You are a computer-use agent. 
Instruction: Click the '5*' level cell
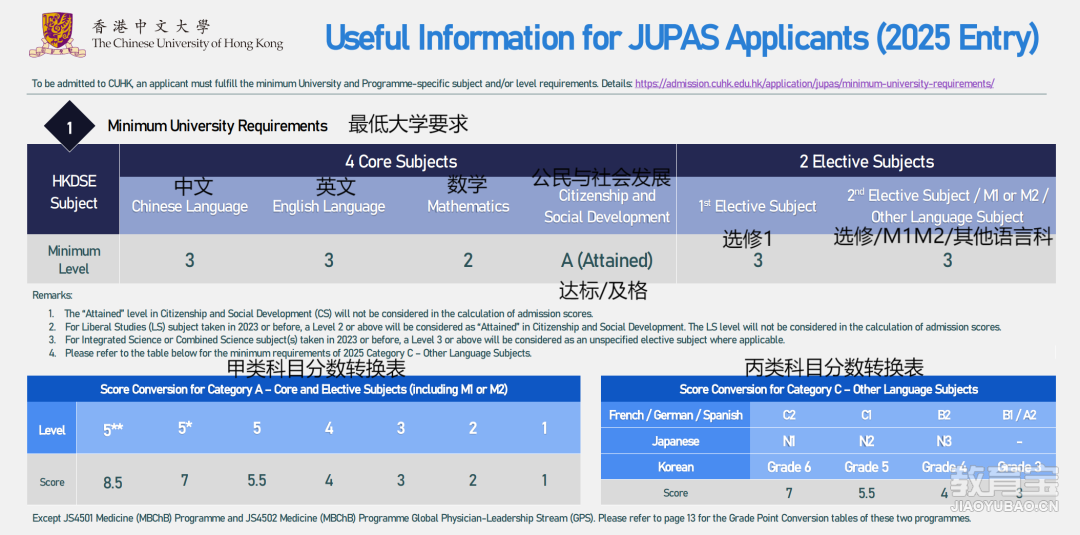point(185,428)
